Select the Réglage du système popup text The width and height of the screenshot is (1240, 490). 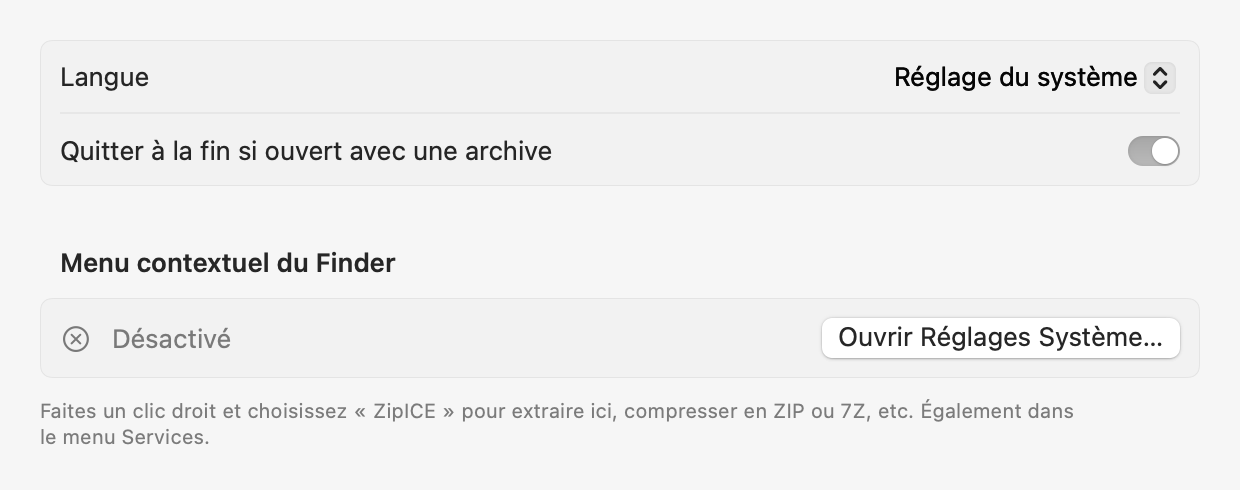[1015, 77]
